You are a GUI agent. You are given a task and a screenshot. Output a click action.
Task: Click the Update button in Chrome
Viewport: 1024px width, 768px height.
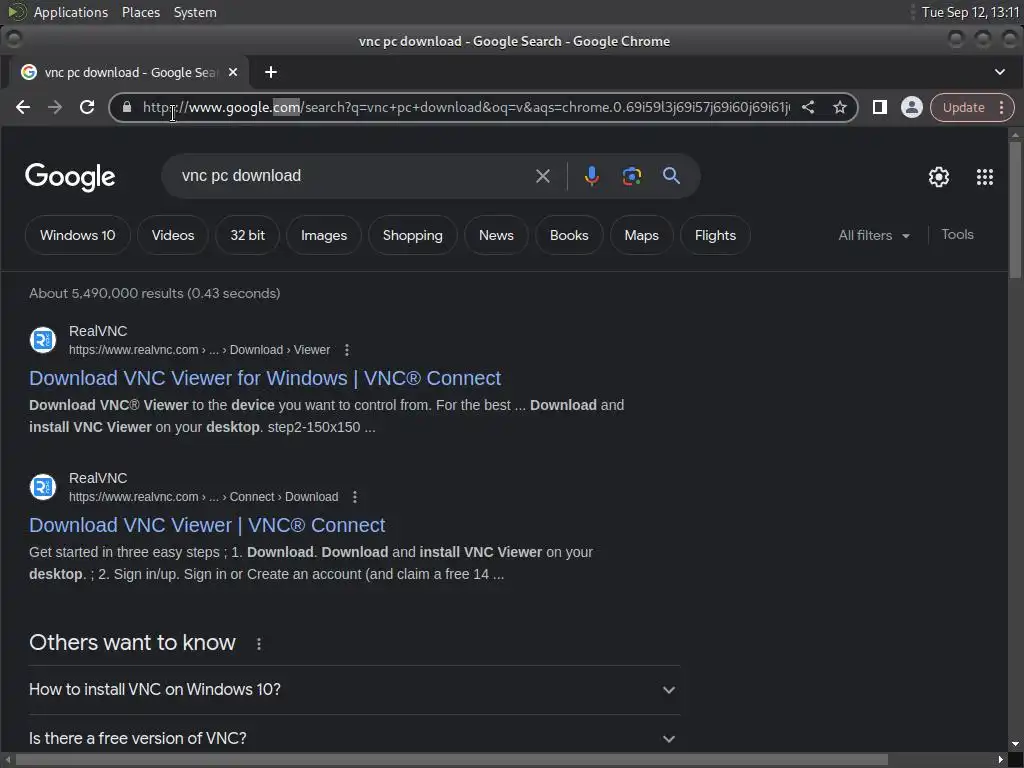[963, 108]
